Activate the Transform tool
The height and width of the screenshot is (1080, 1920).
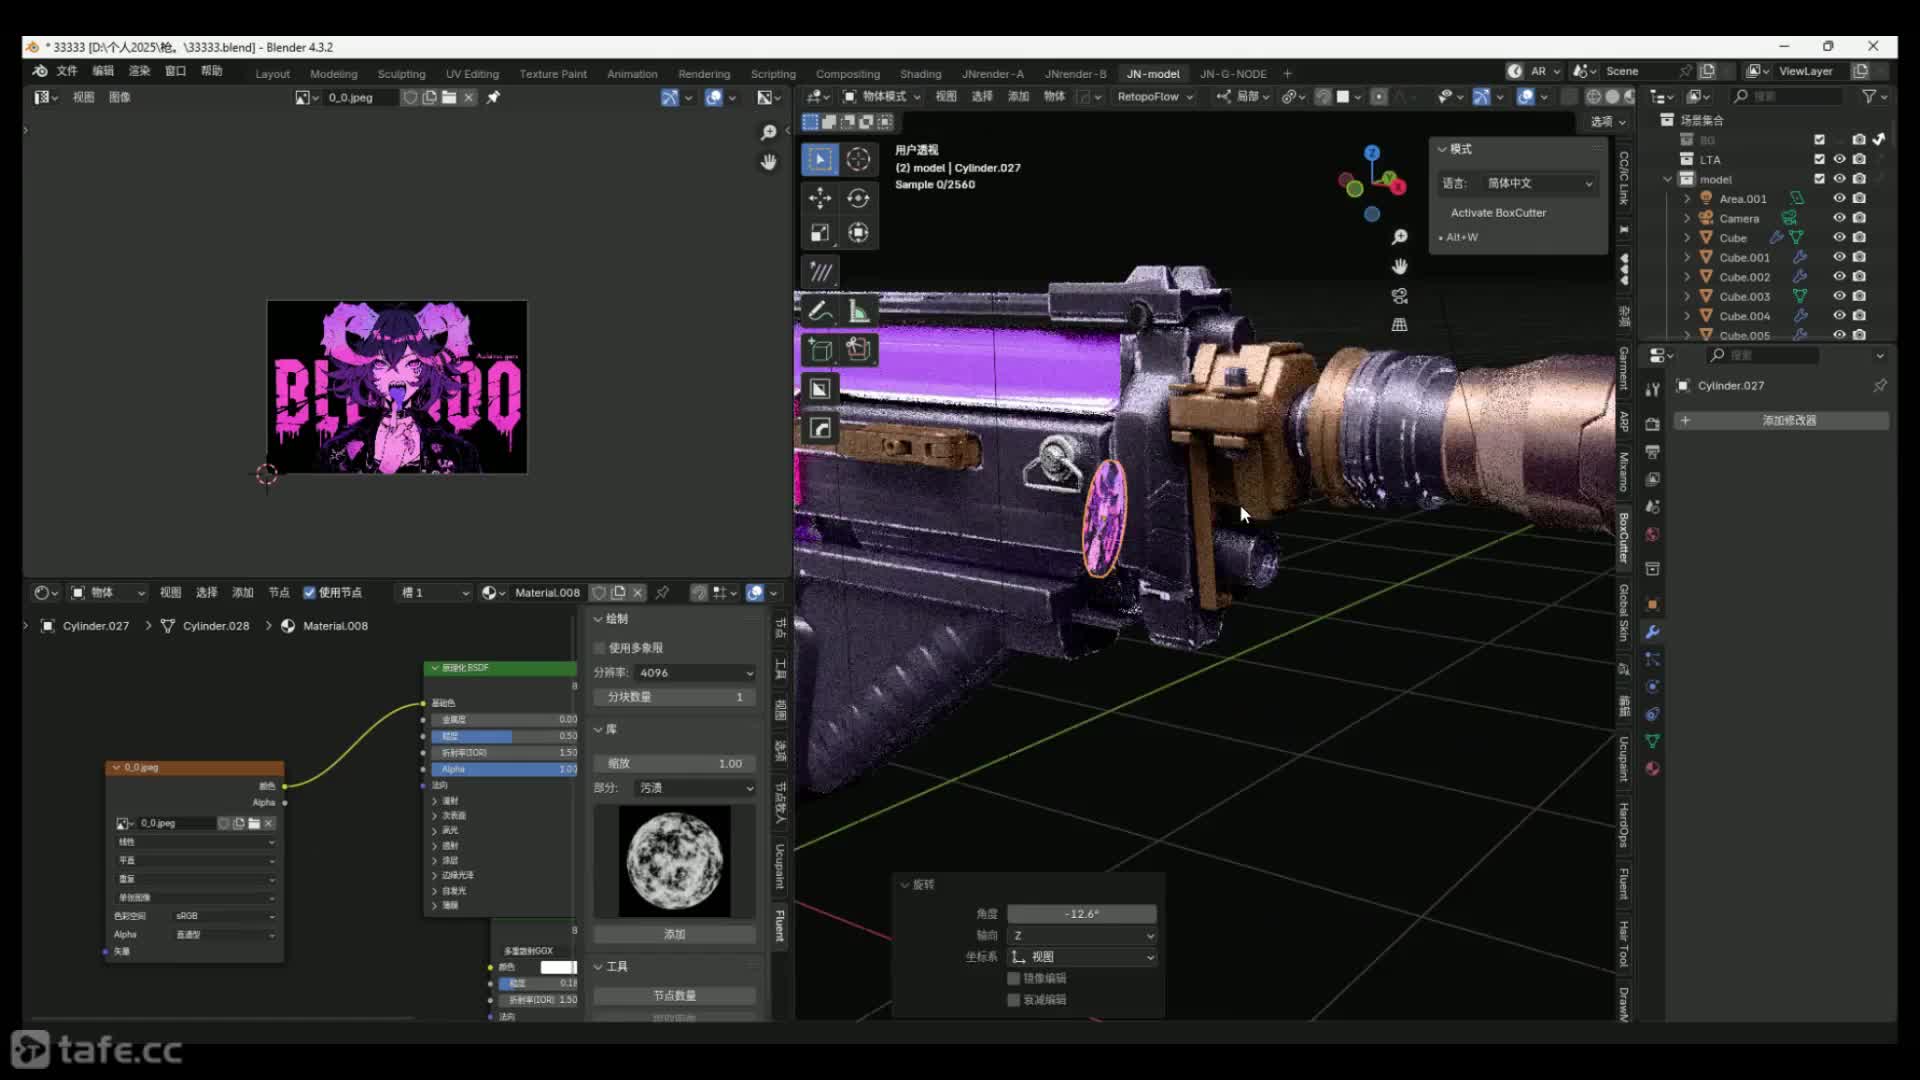pyautogui.click(x=858, y=233)
